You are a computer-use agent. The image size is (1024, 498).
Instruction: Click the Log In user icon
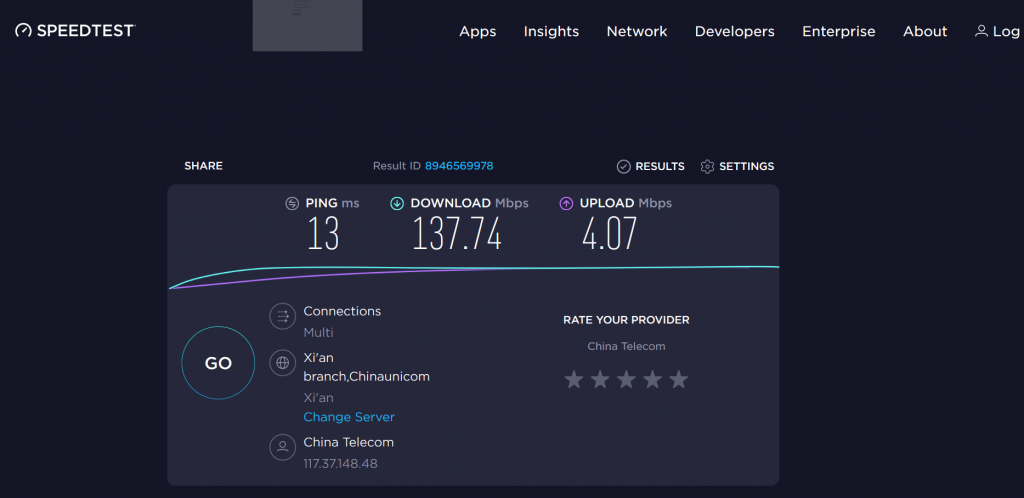click(x=981, y=31)
